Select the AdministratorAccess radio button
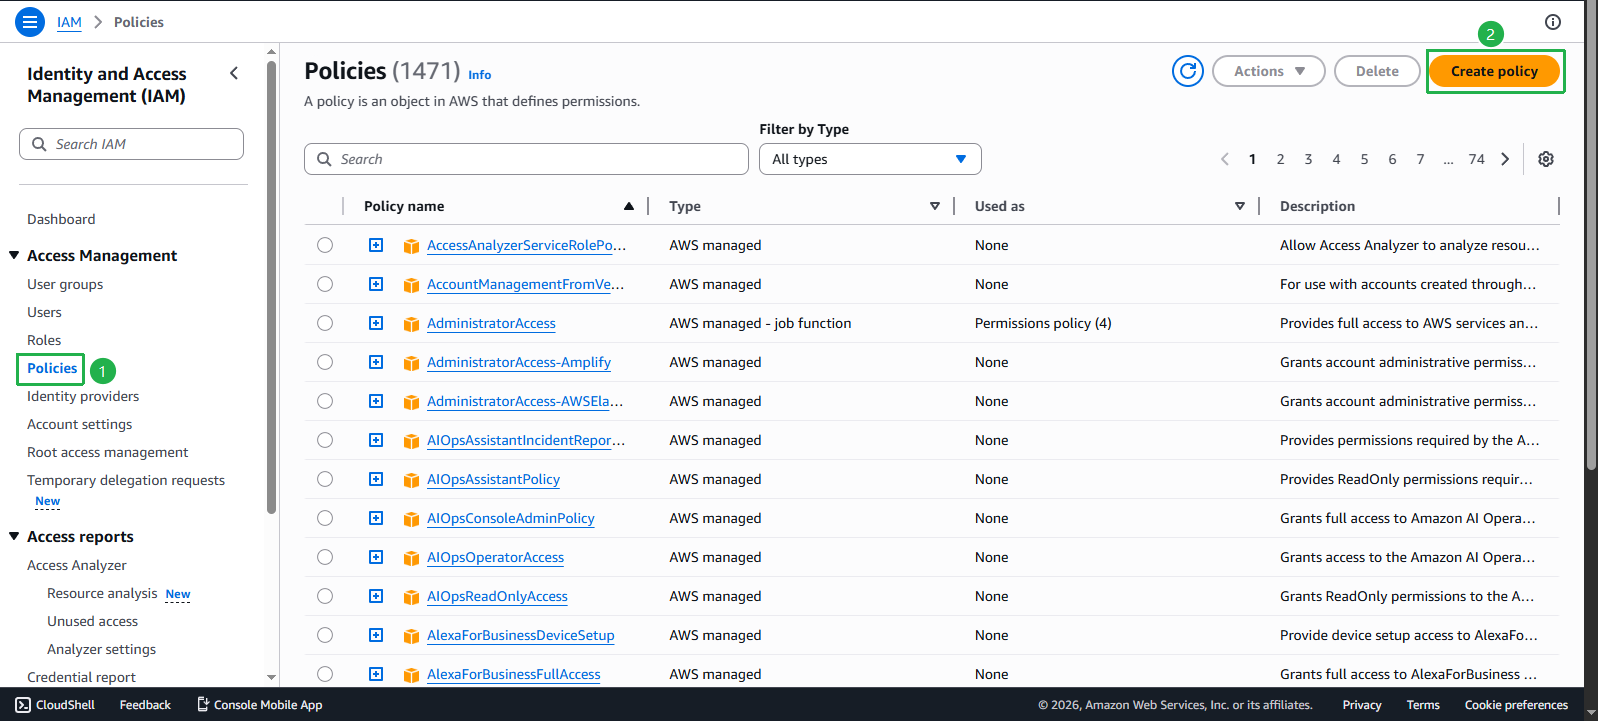 [325, 323]
